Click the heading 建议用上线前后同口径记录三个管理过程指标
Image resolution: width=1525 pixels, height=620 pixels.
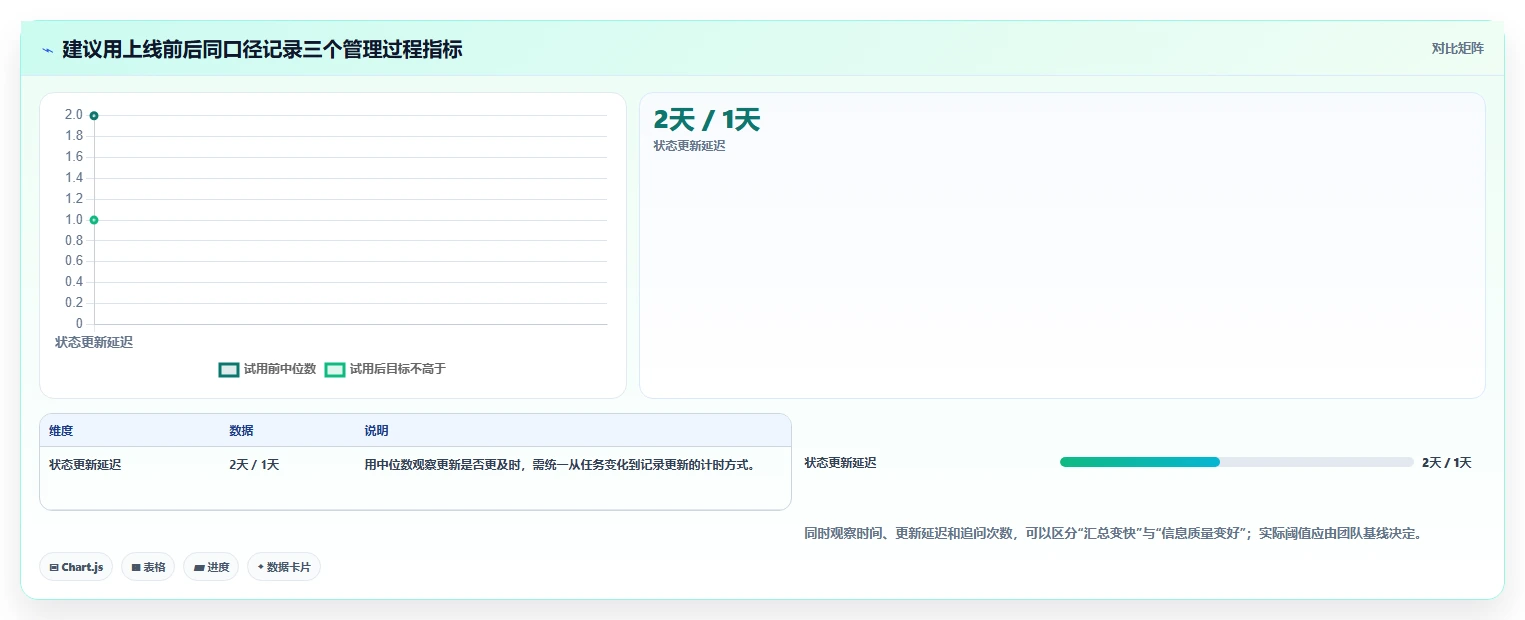[x=262, y=49]
